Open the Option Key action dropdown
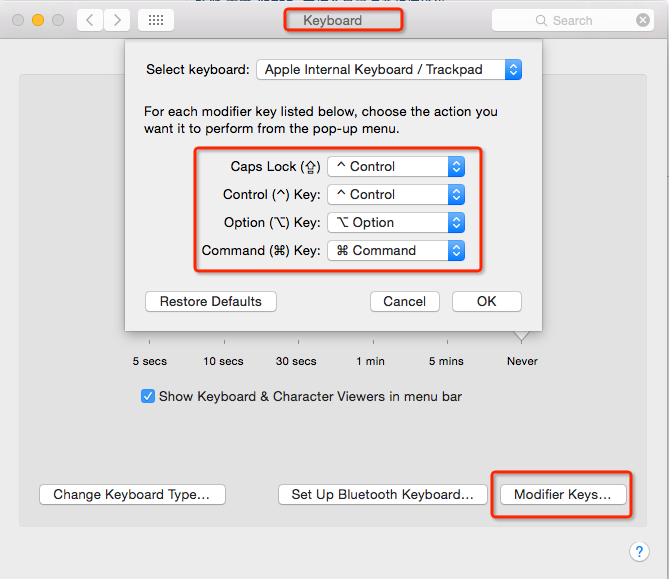The image size is (669, 579). point(396,222)
